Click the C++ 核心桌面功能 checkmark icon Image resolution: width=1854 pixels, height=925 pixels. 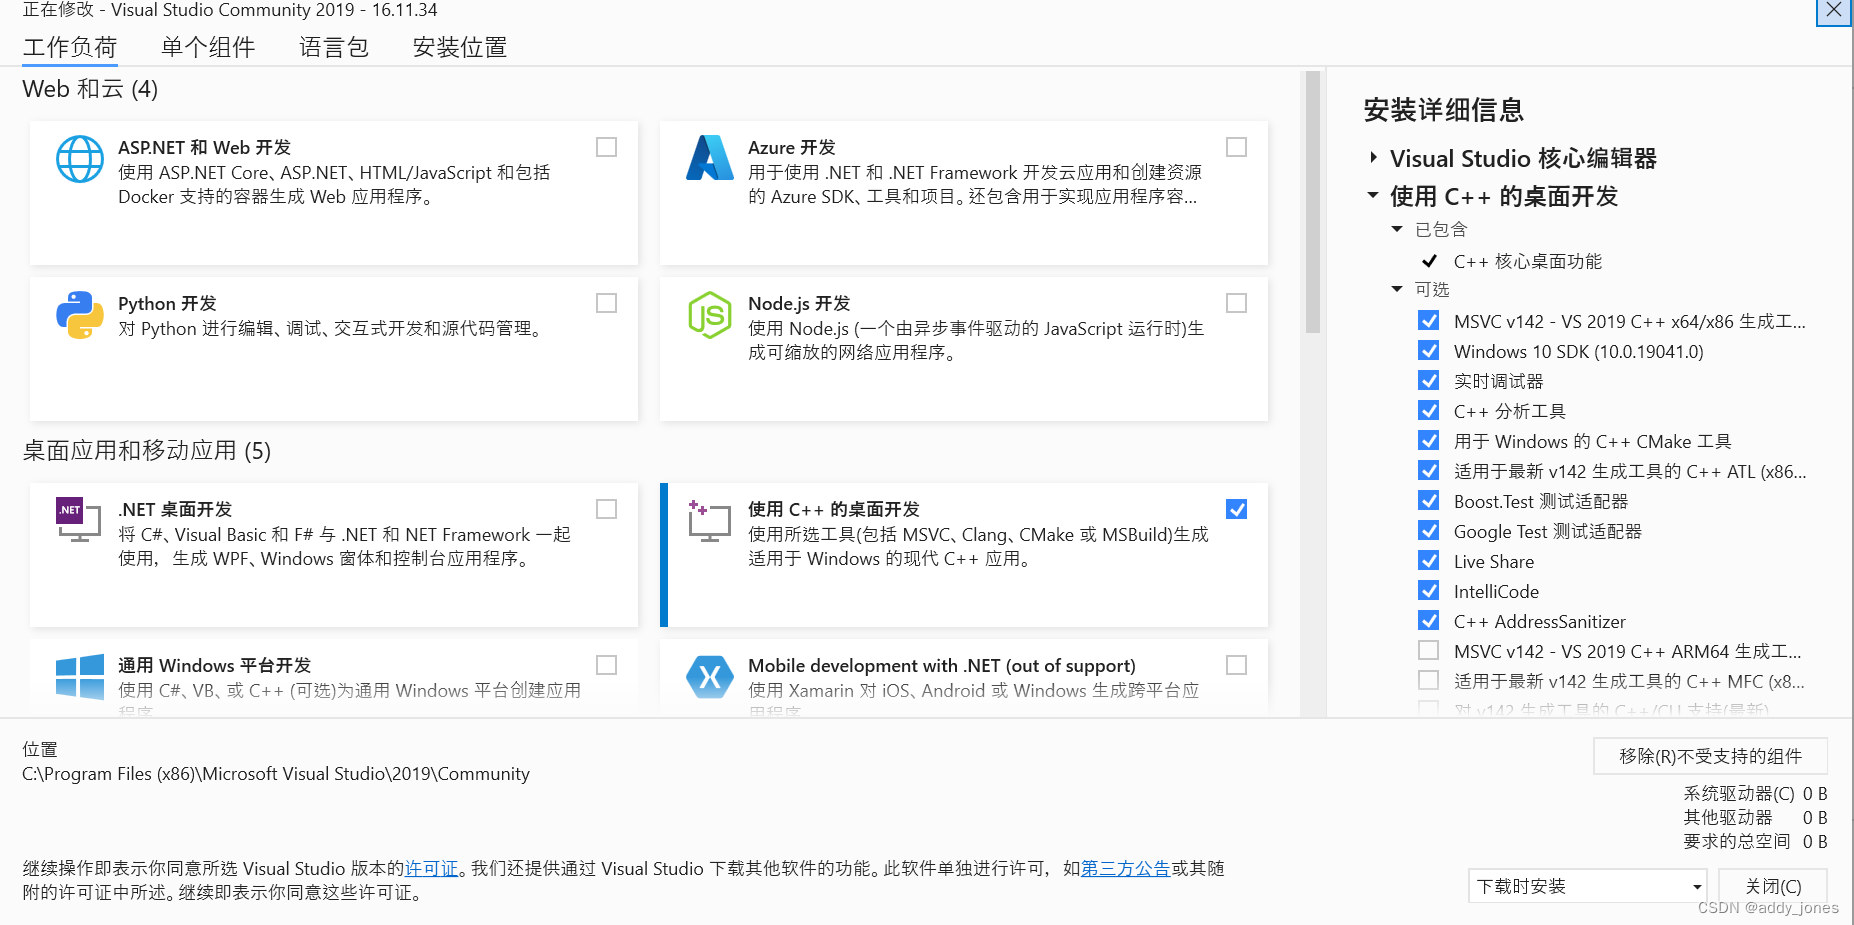(1430, 261)
